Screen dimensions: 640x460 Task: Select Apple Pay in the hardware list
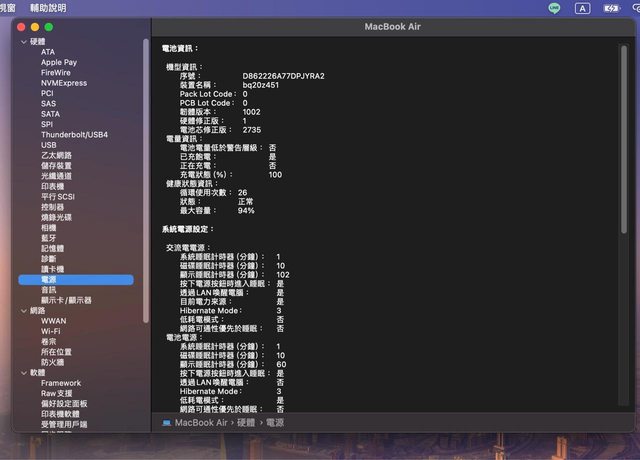point(59,62)
